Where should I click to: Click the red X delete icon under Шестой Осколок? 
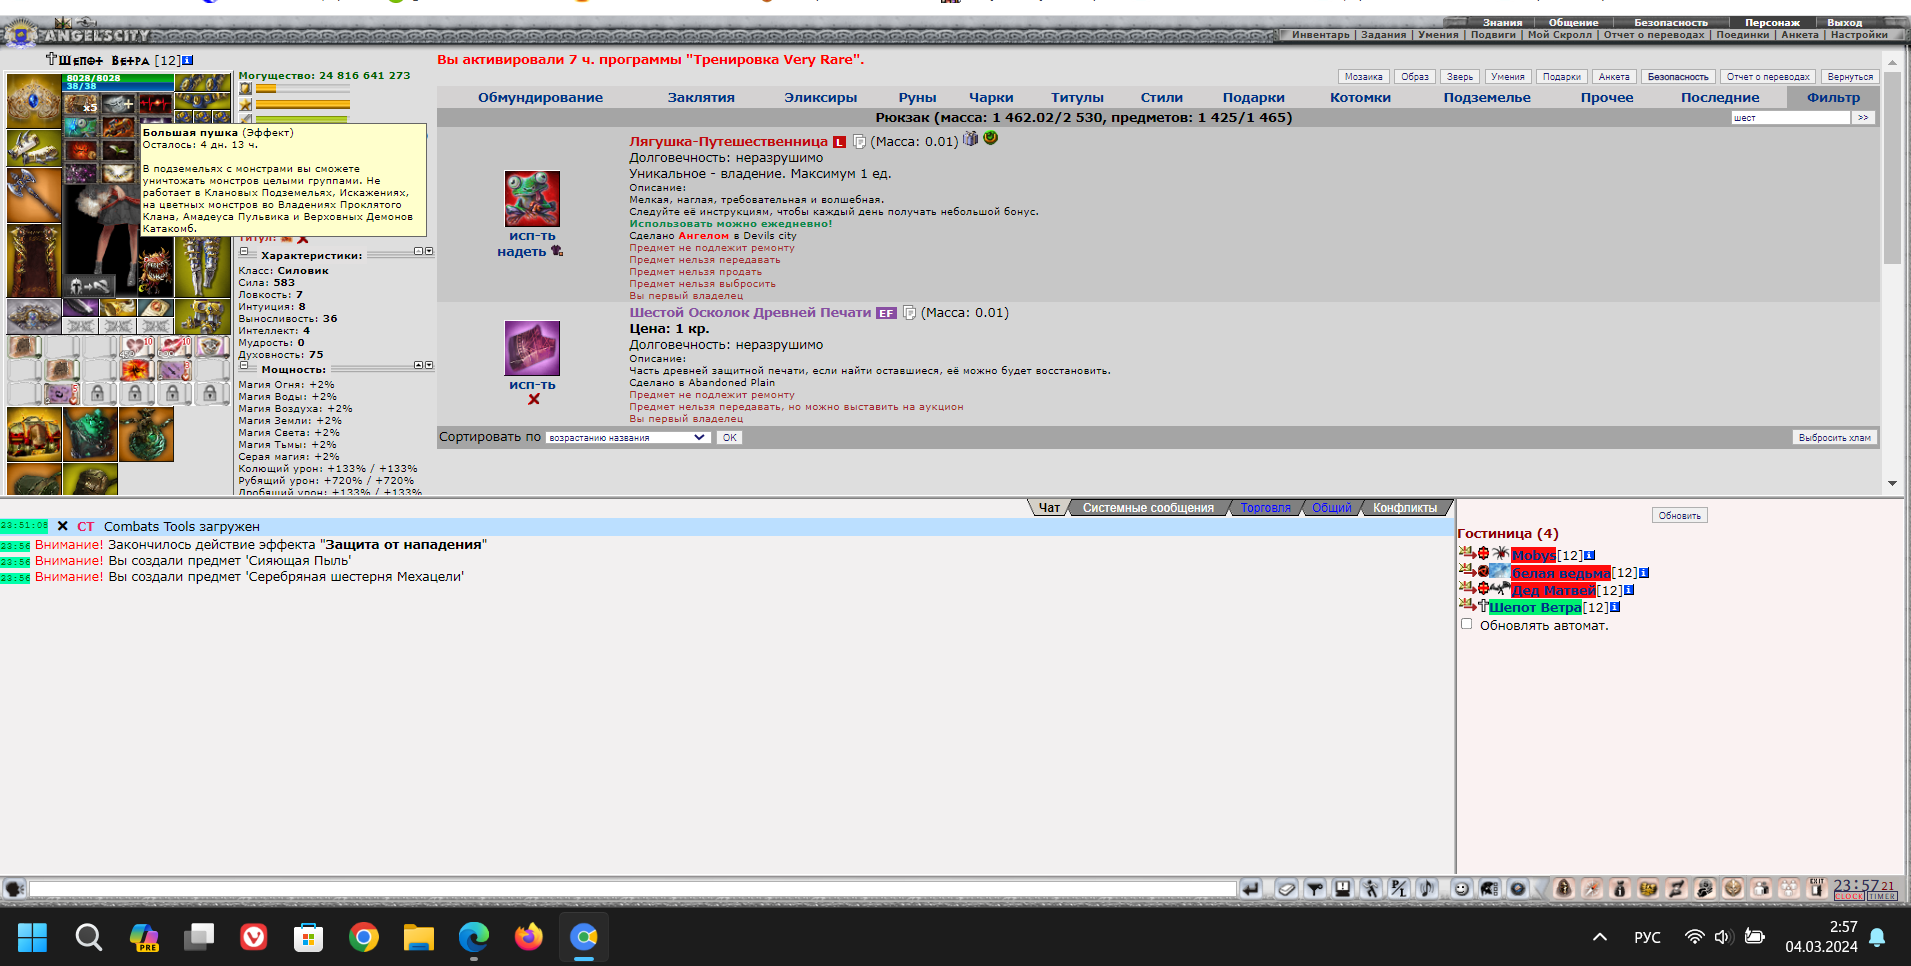click(x=534, y=399)
